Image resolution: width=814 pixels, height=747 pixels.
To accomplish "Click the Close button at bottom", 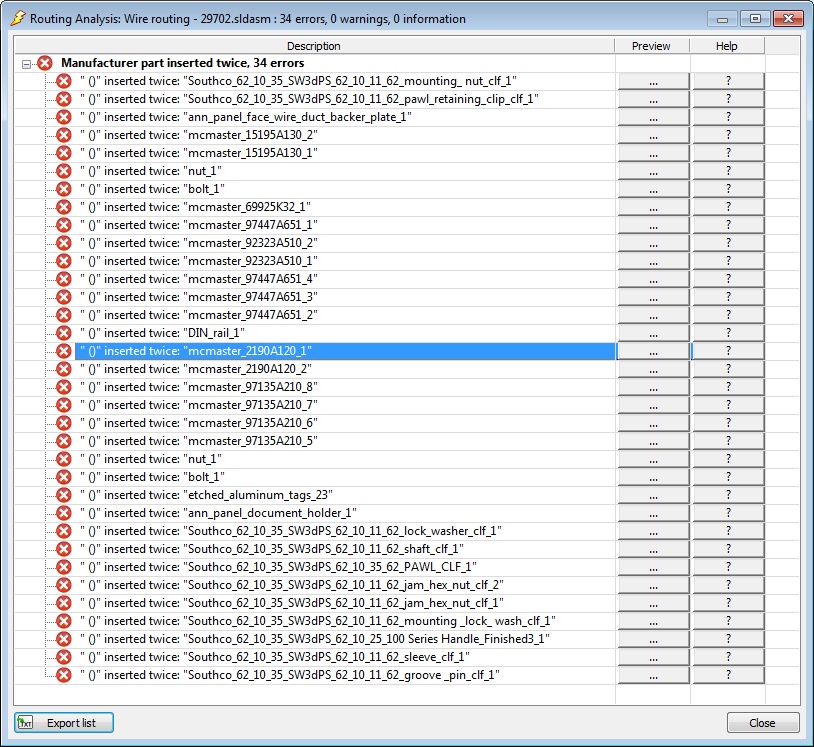I will point(763,723).
